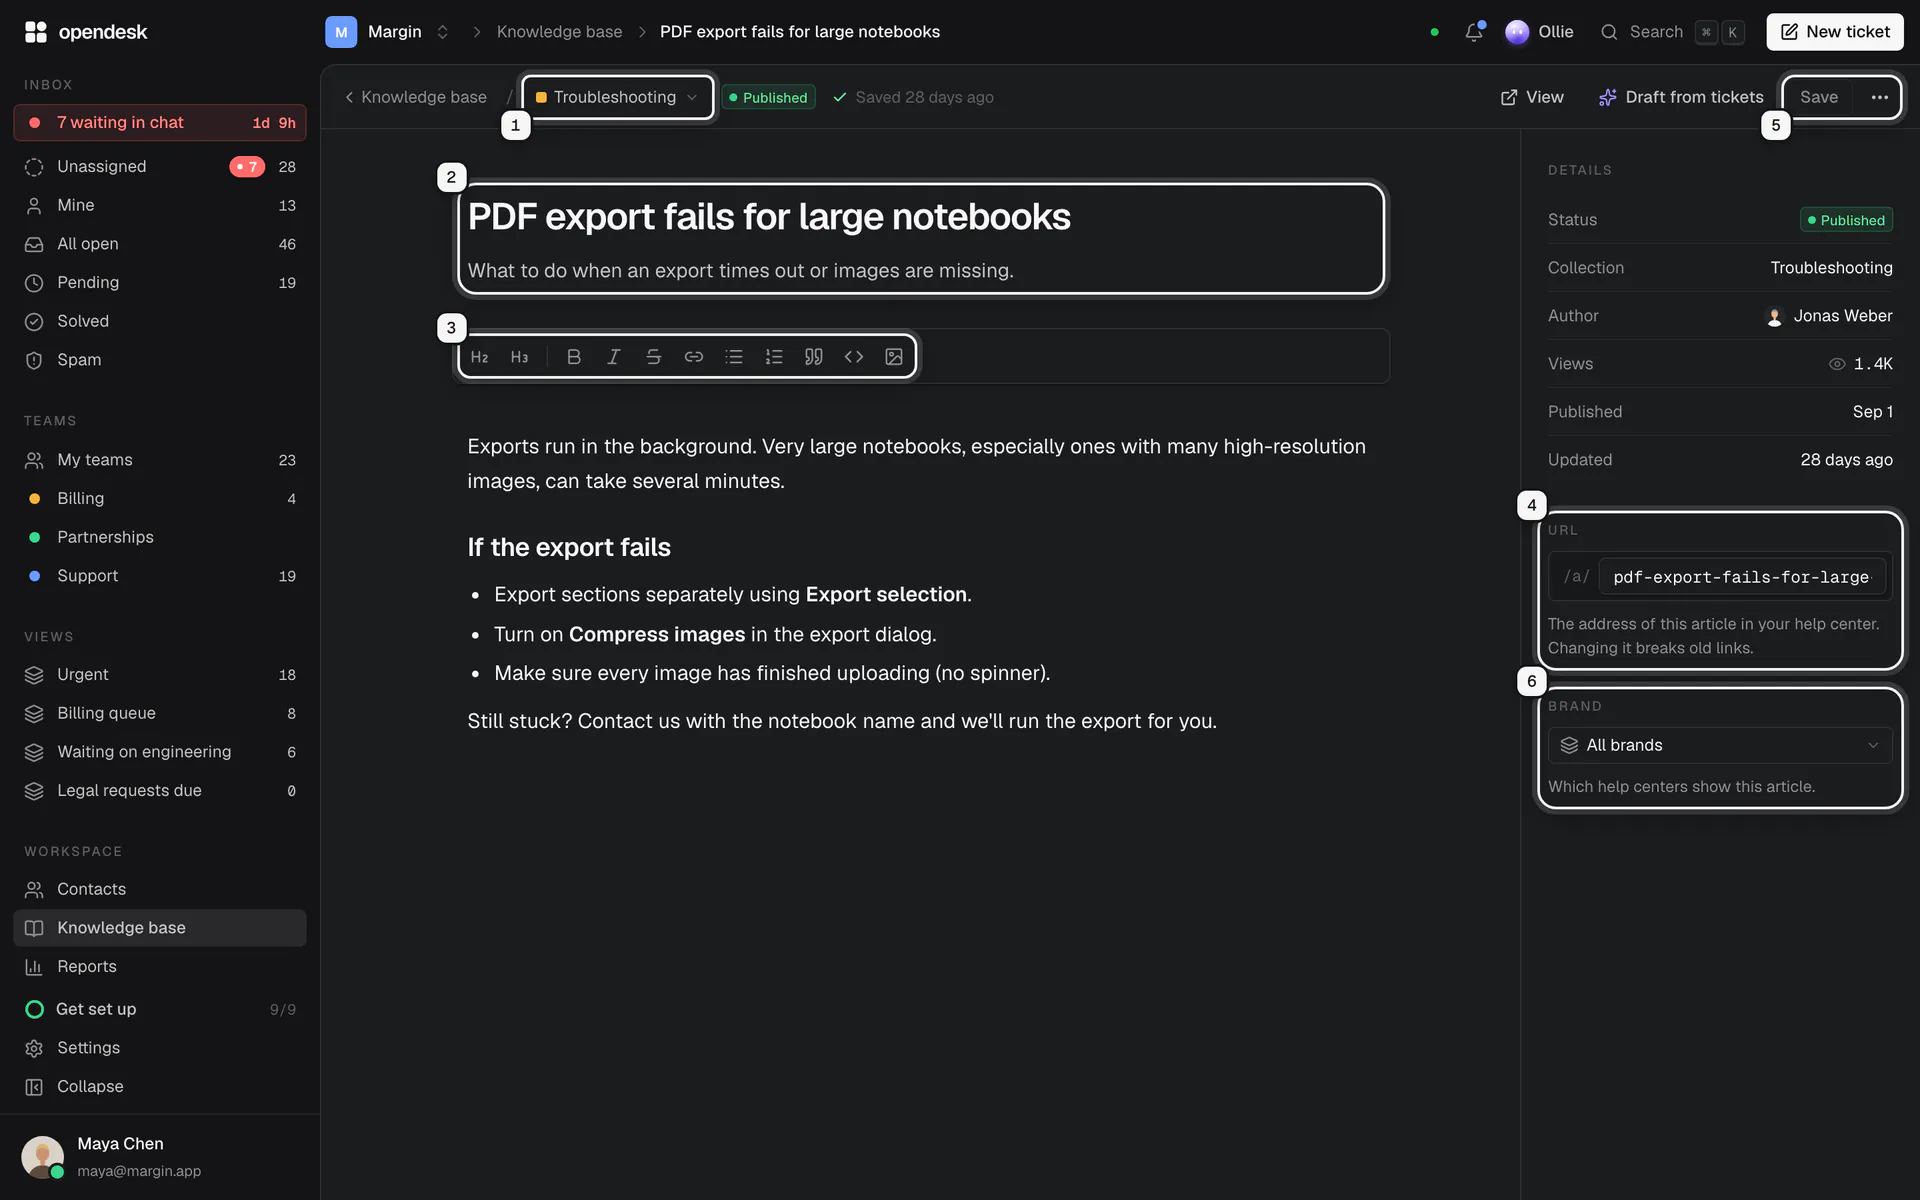This screenshot has width=1920, height=1200.
Task: Open Get set up checklist
Action: 160,1009
